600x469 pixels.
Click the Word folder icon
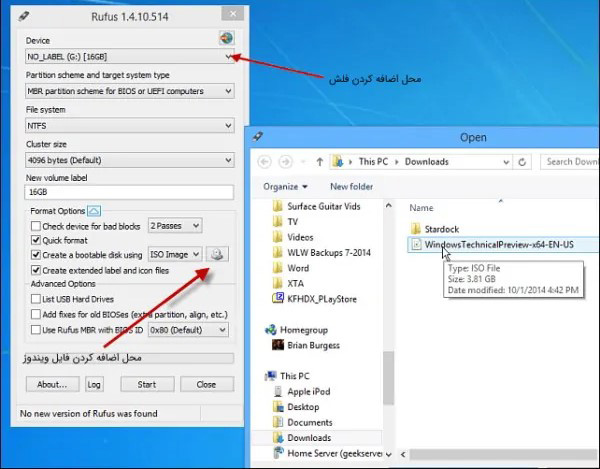point(277,268)
